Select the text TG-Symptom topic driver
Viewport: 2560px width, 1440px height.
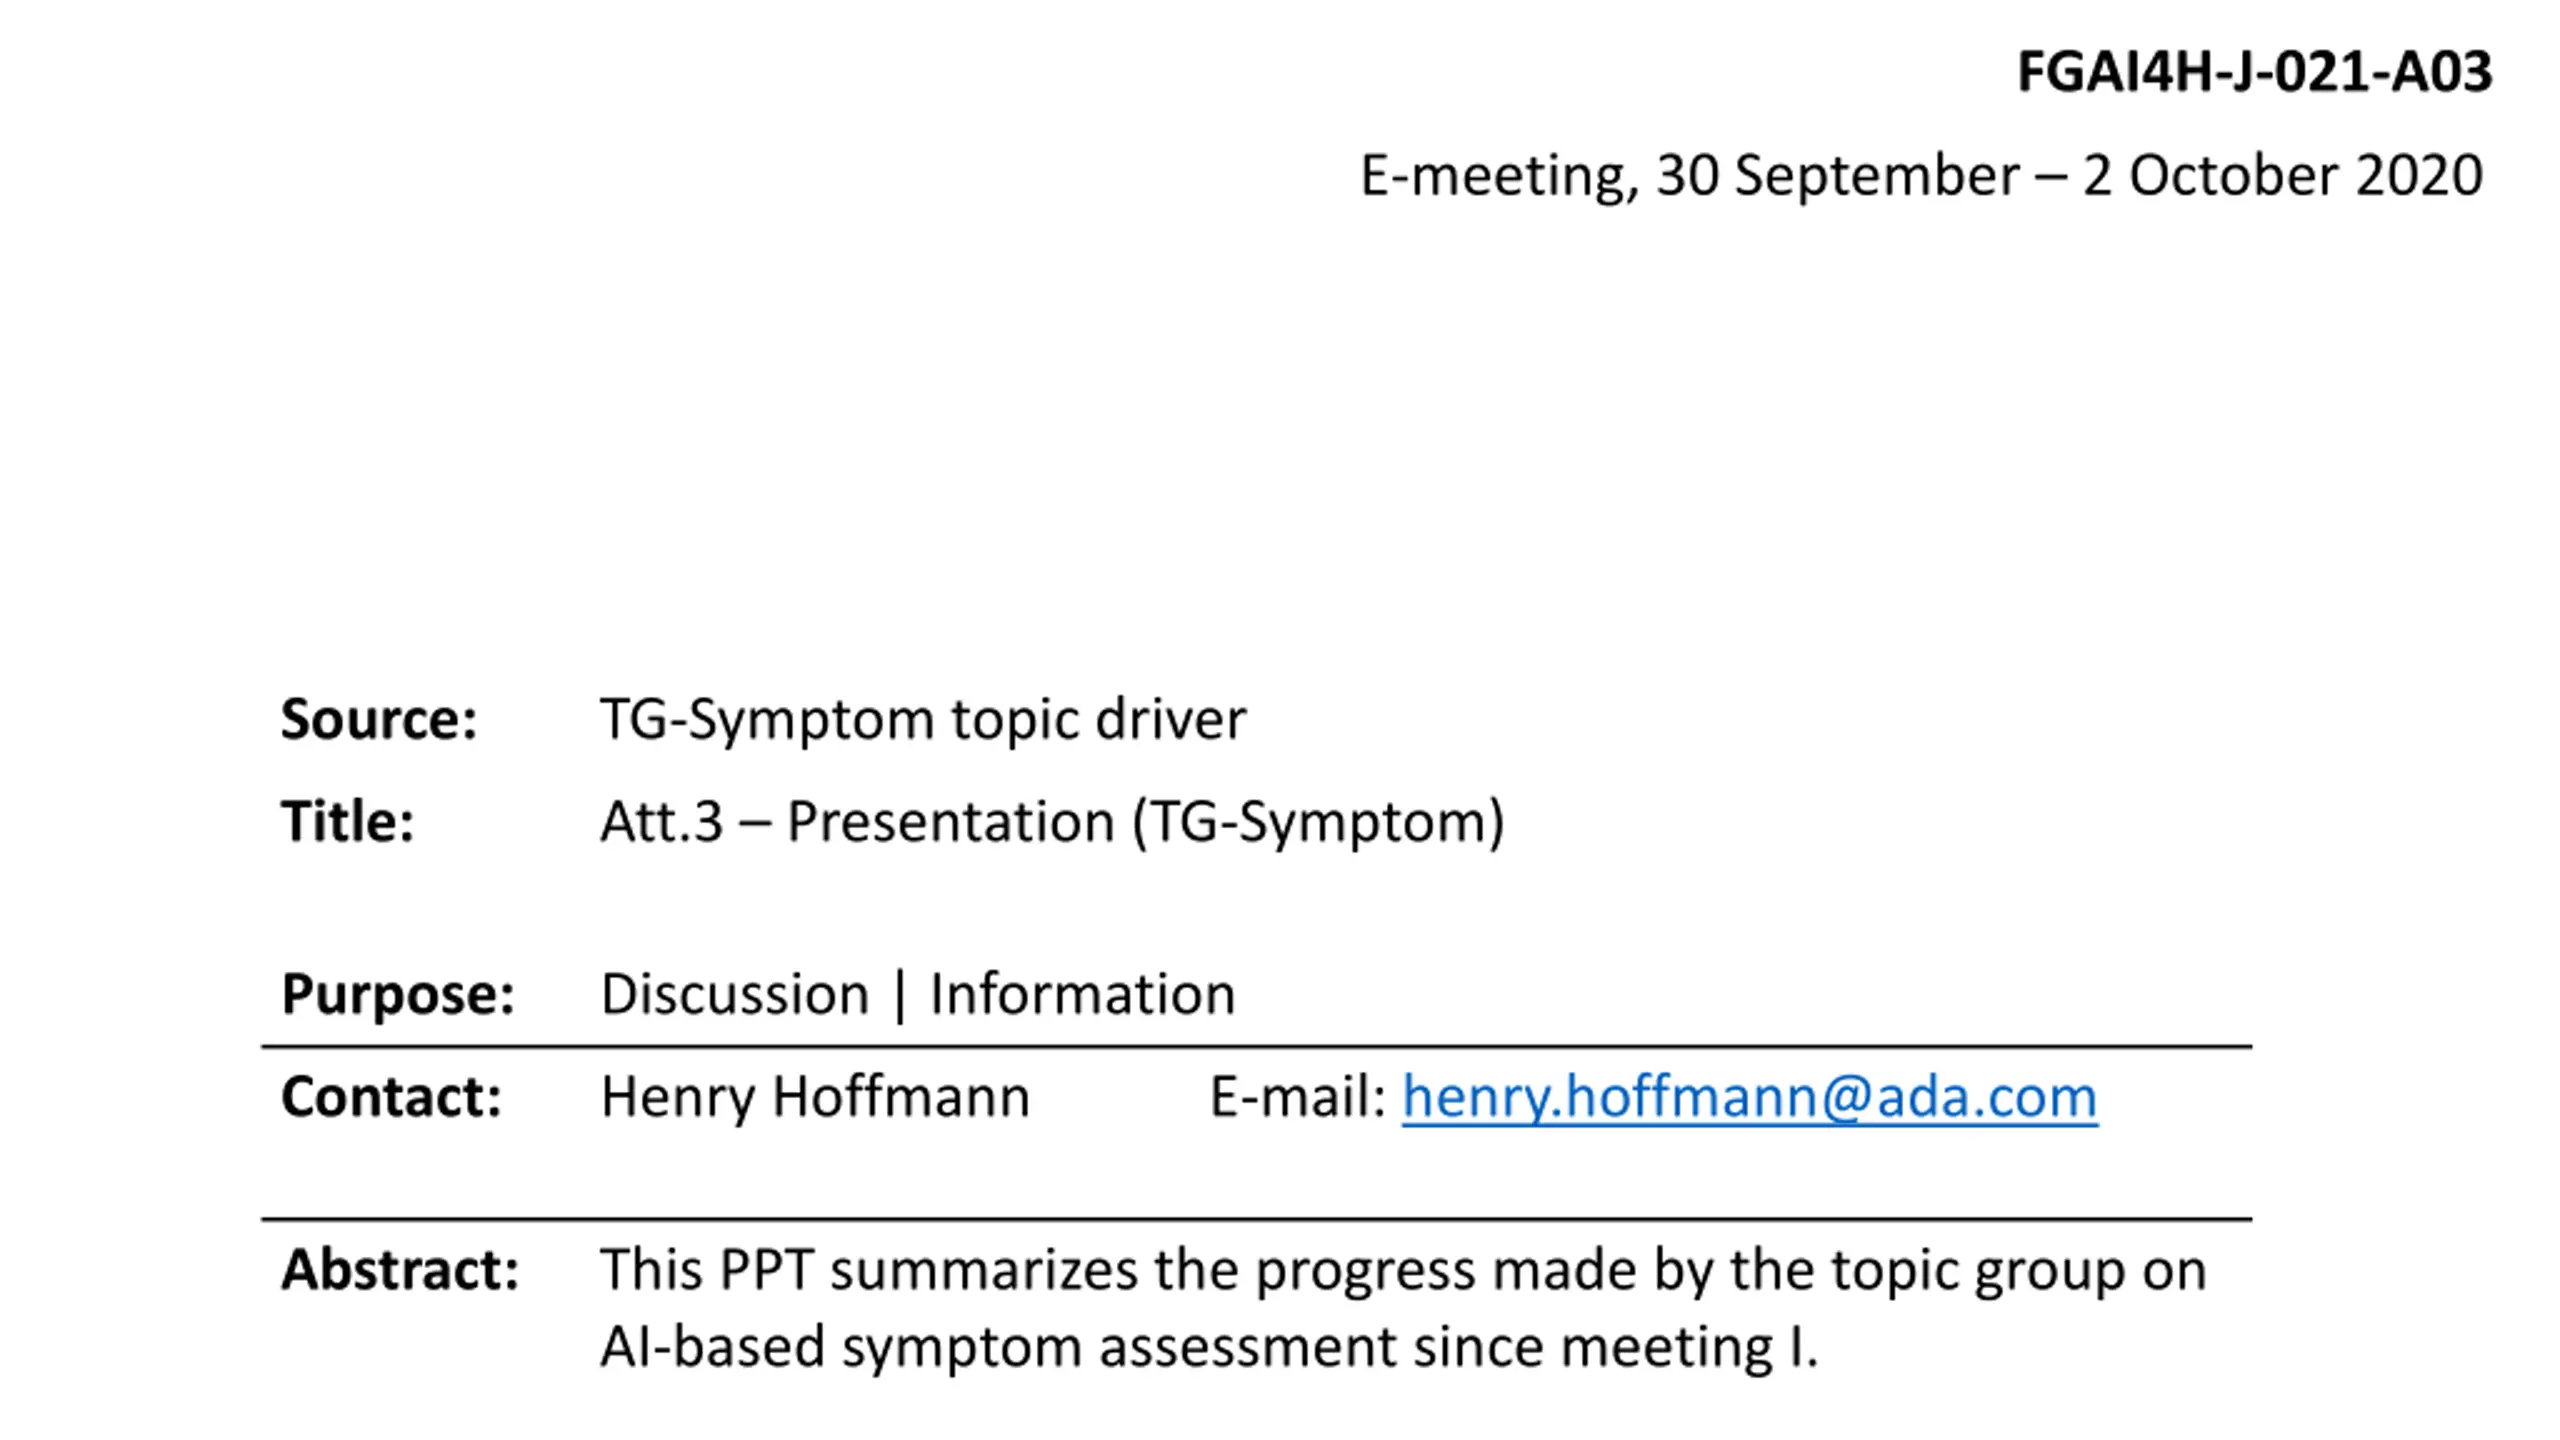922,720
